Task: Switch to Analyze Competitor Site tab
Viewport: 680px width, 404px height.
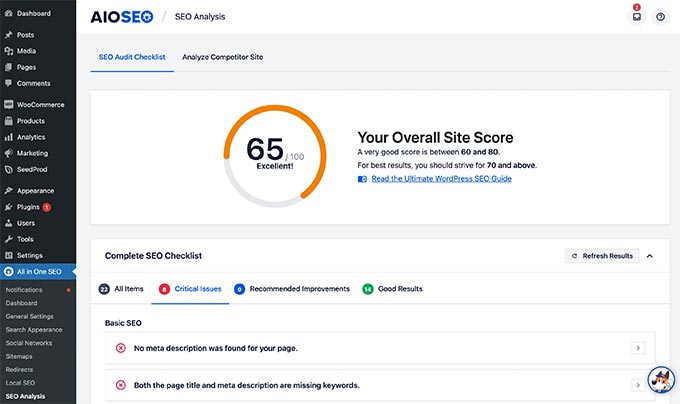Action: (222, 57)
